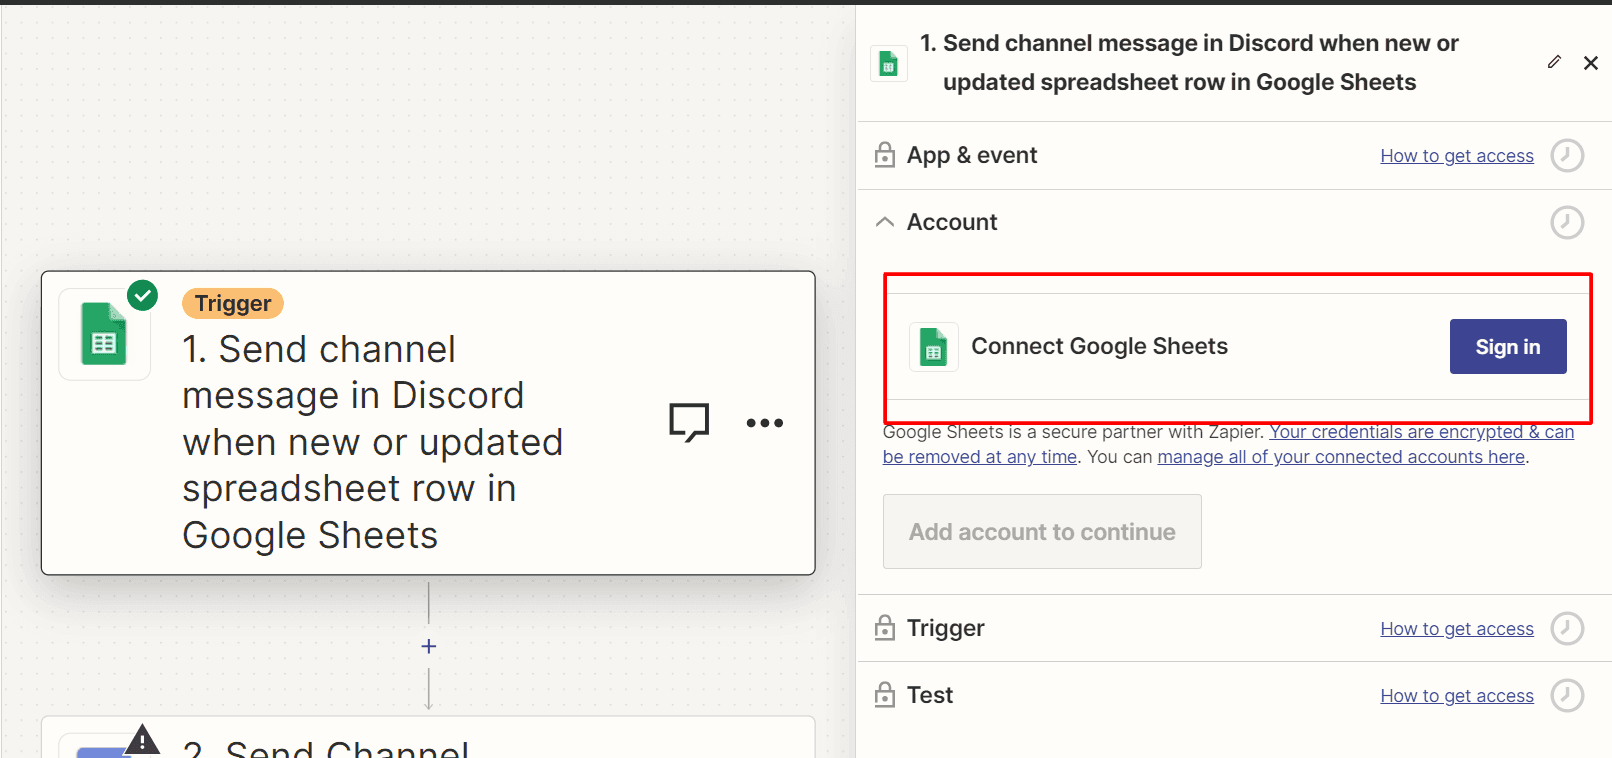Click the lock icon beside App & event
The height and width of the screenshot is (758, 1612).
pos(885,155)
